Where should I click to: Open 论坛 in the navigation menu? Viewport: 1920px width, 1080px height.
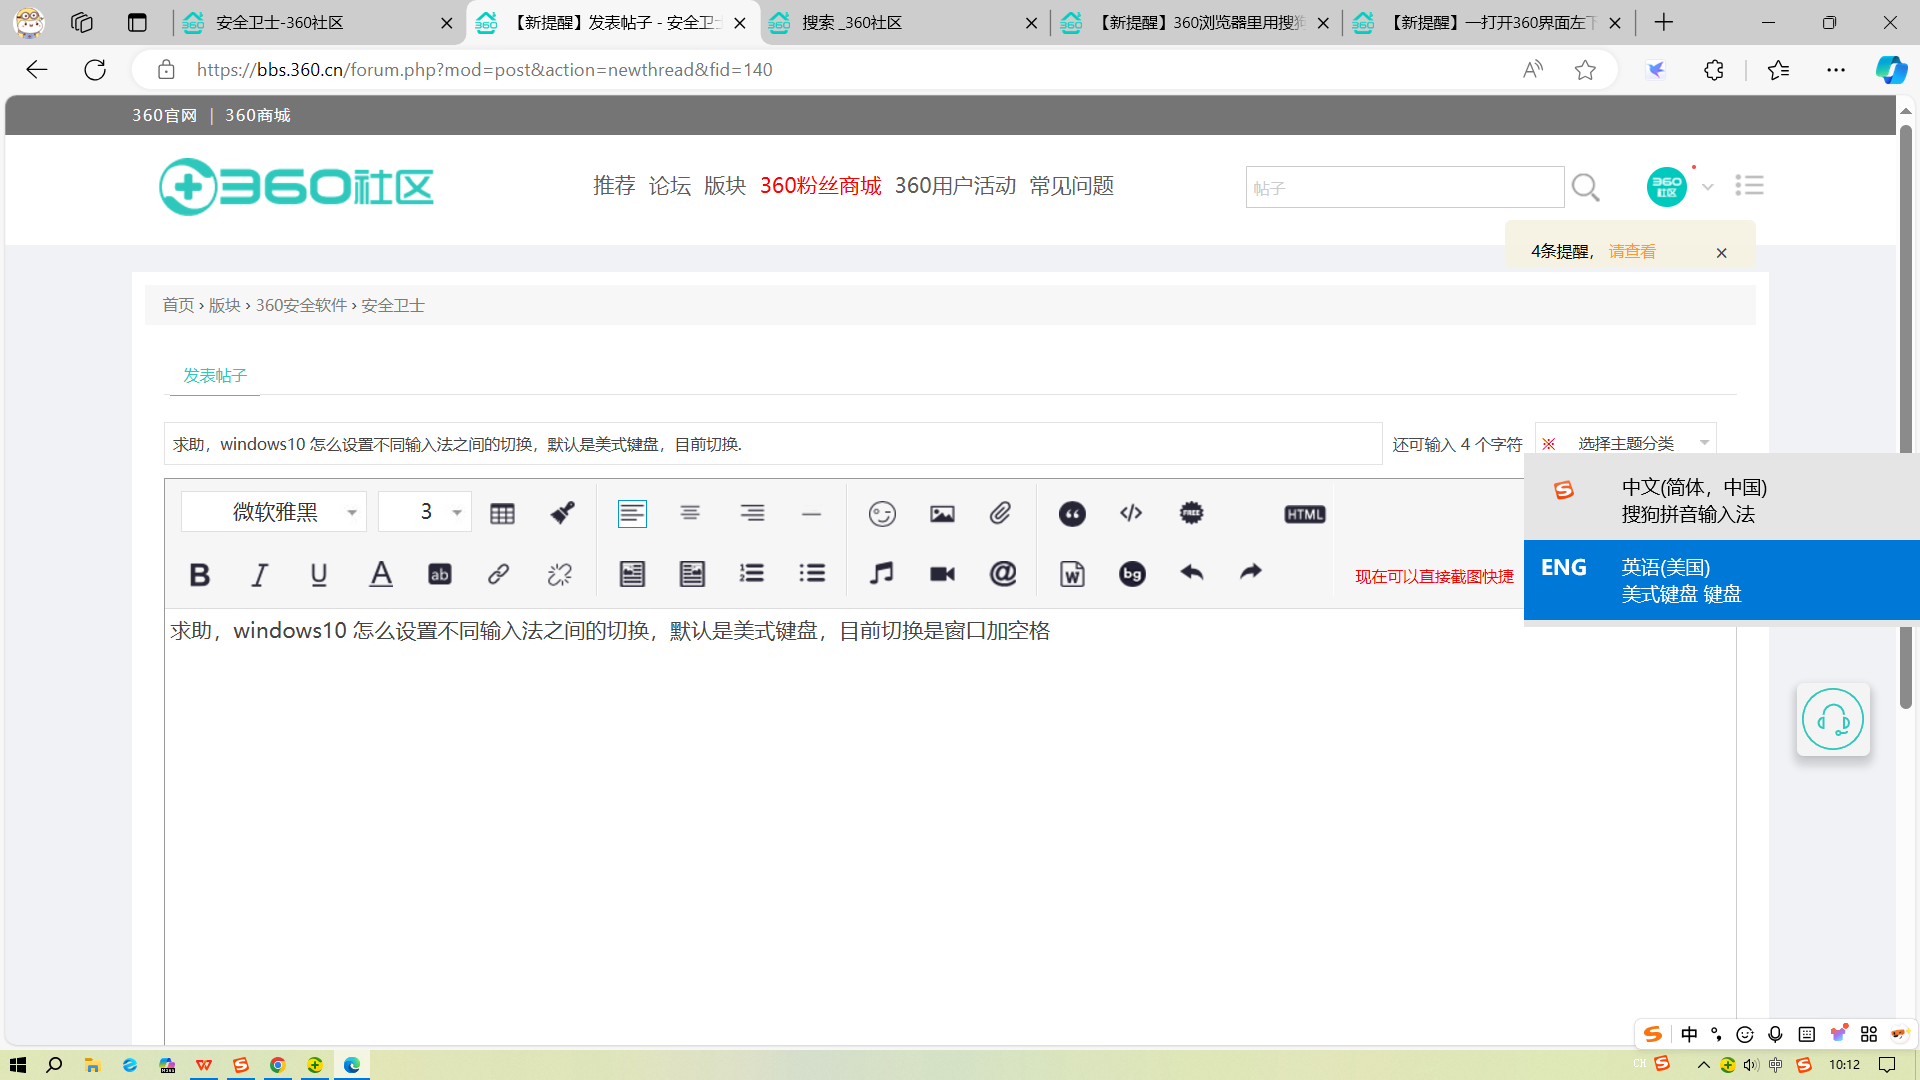point(669,186)
